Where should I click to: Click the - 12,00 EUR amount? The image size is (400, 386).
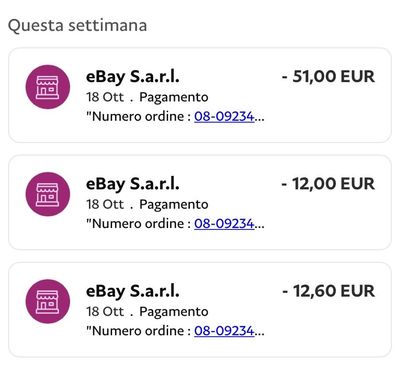click(328, 184)
